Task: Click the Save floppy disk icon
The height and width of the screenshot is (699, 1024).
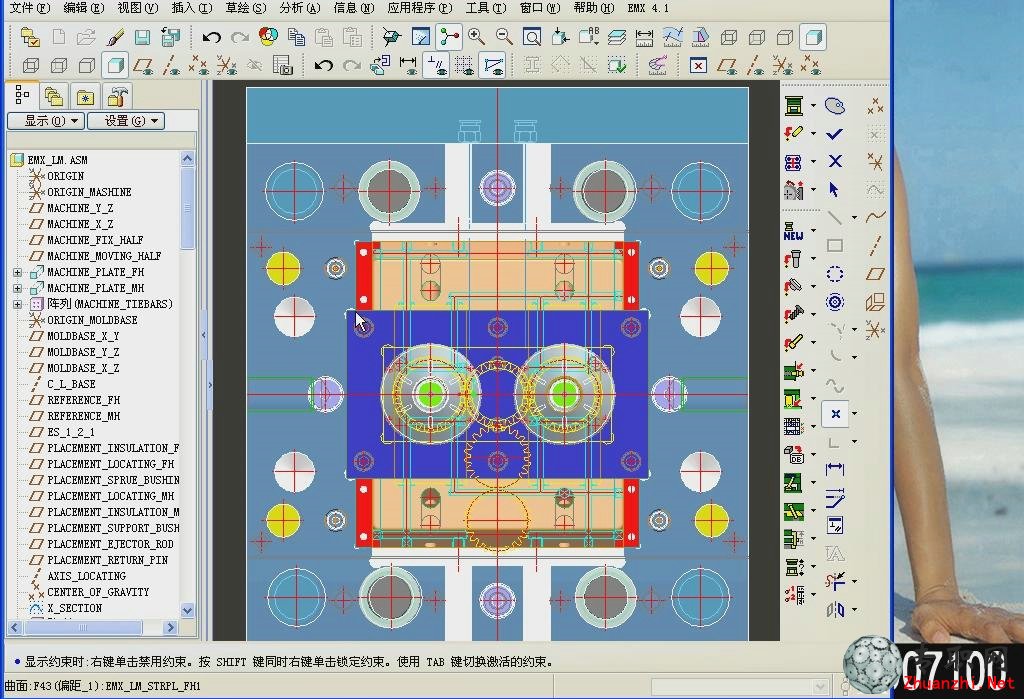Action: tap(142, 37)
